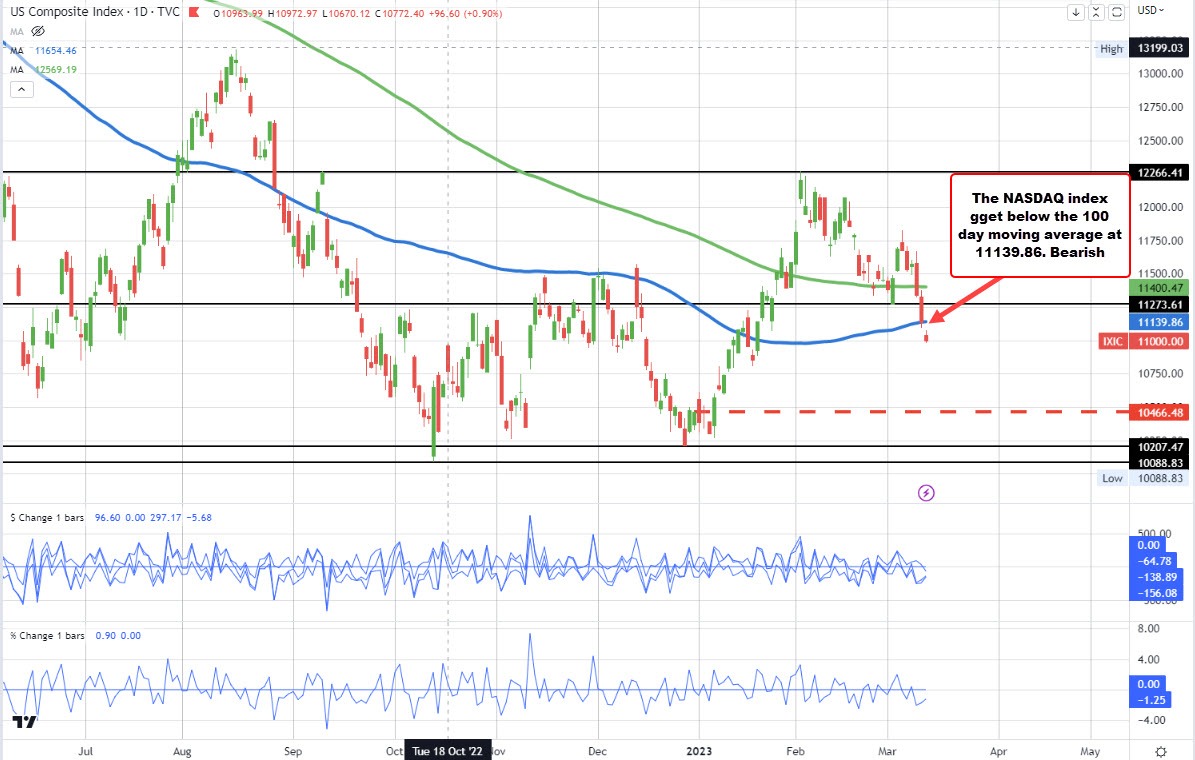
Task: Click the May label on the time axis
Action: [1090, 752]
